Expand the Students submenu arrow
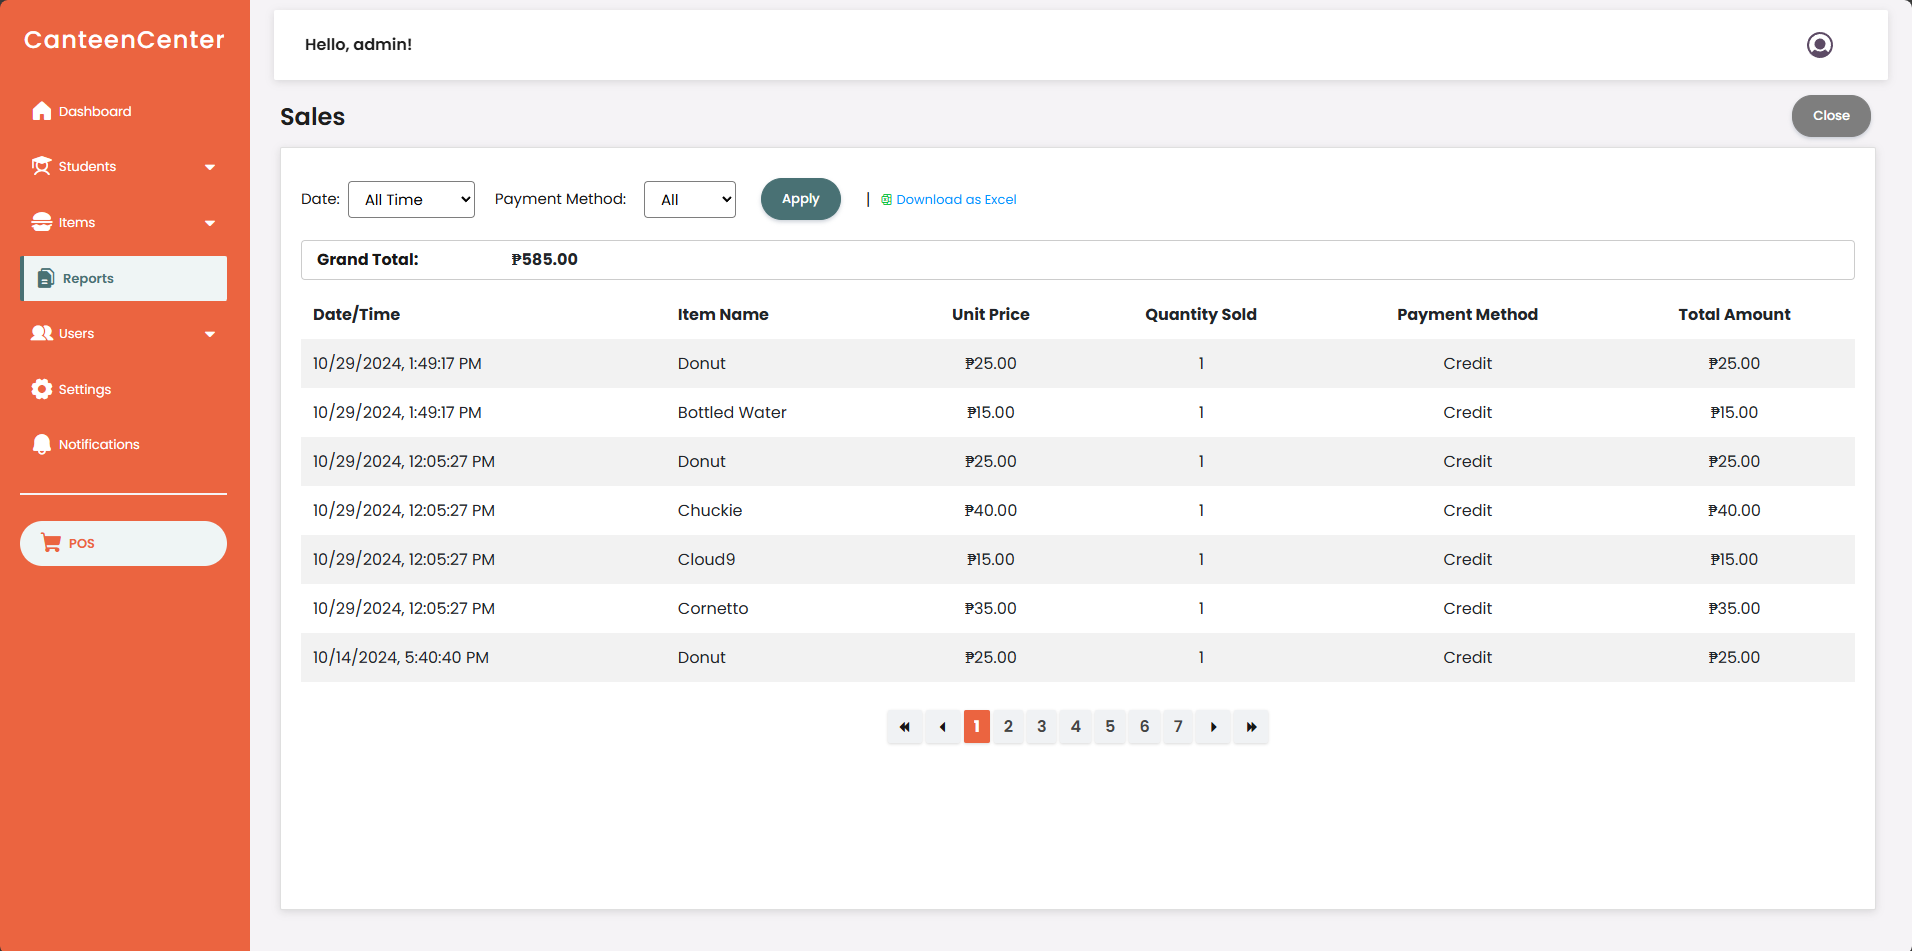Viewport: 1912px width, 951px height. (x=210, y=167)
